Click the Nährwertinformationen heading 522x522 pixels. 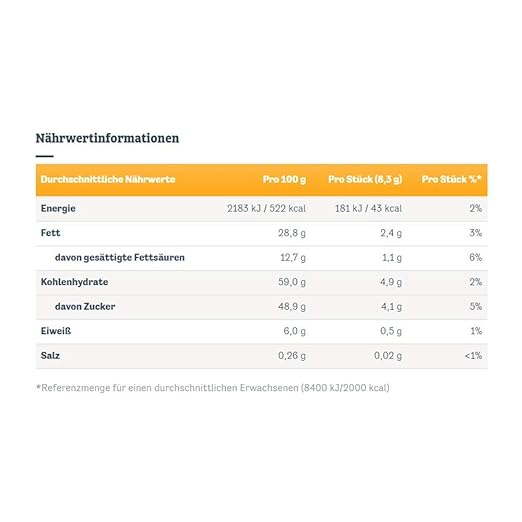[107, 138]
